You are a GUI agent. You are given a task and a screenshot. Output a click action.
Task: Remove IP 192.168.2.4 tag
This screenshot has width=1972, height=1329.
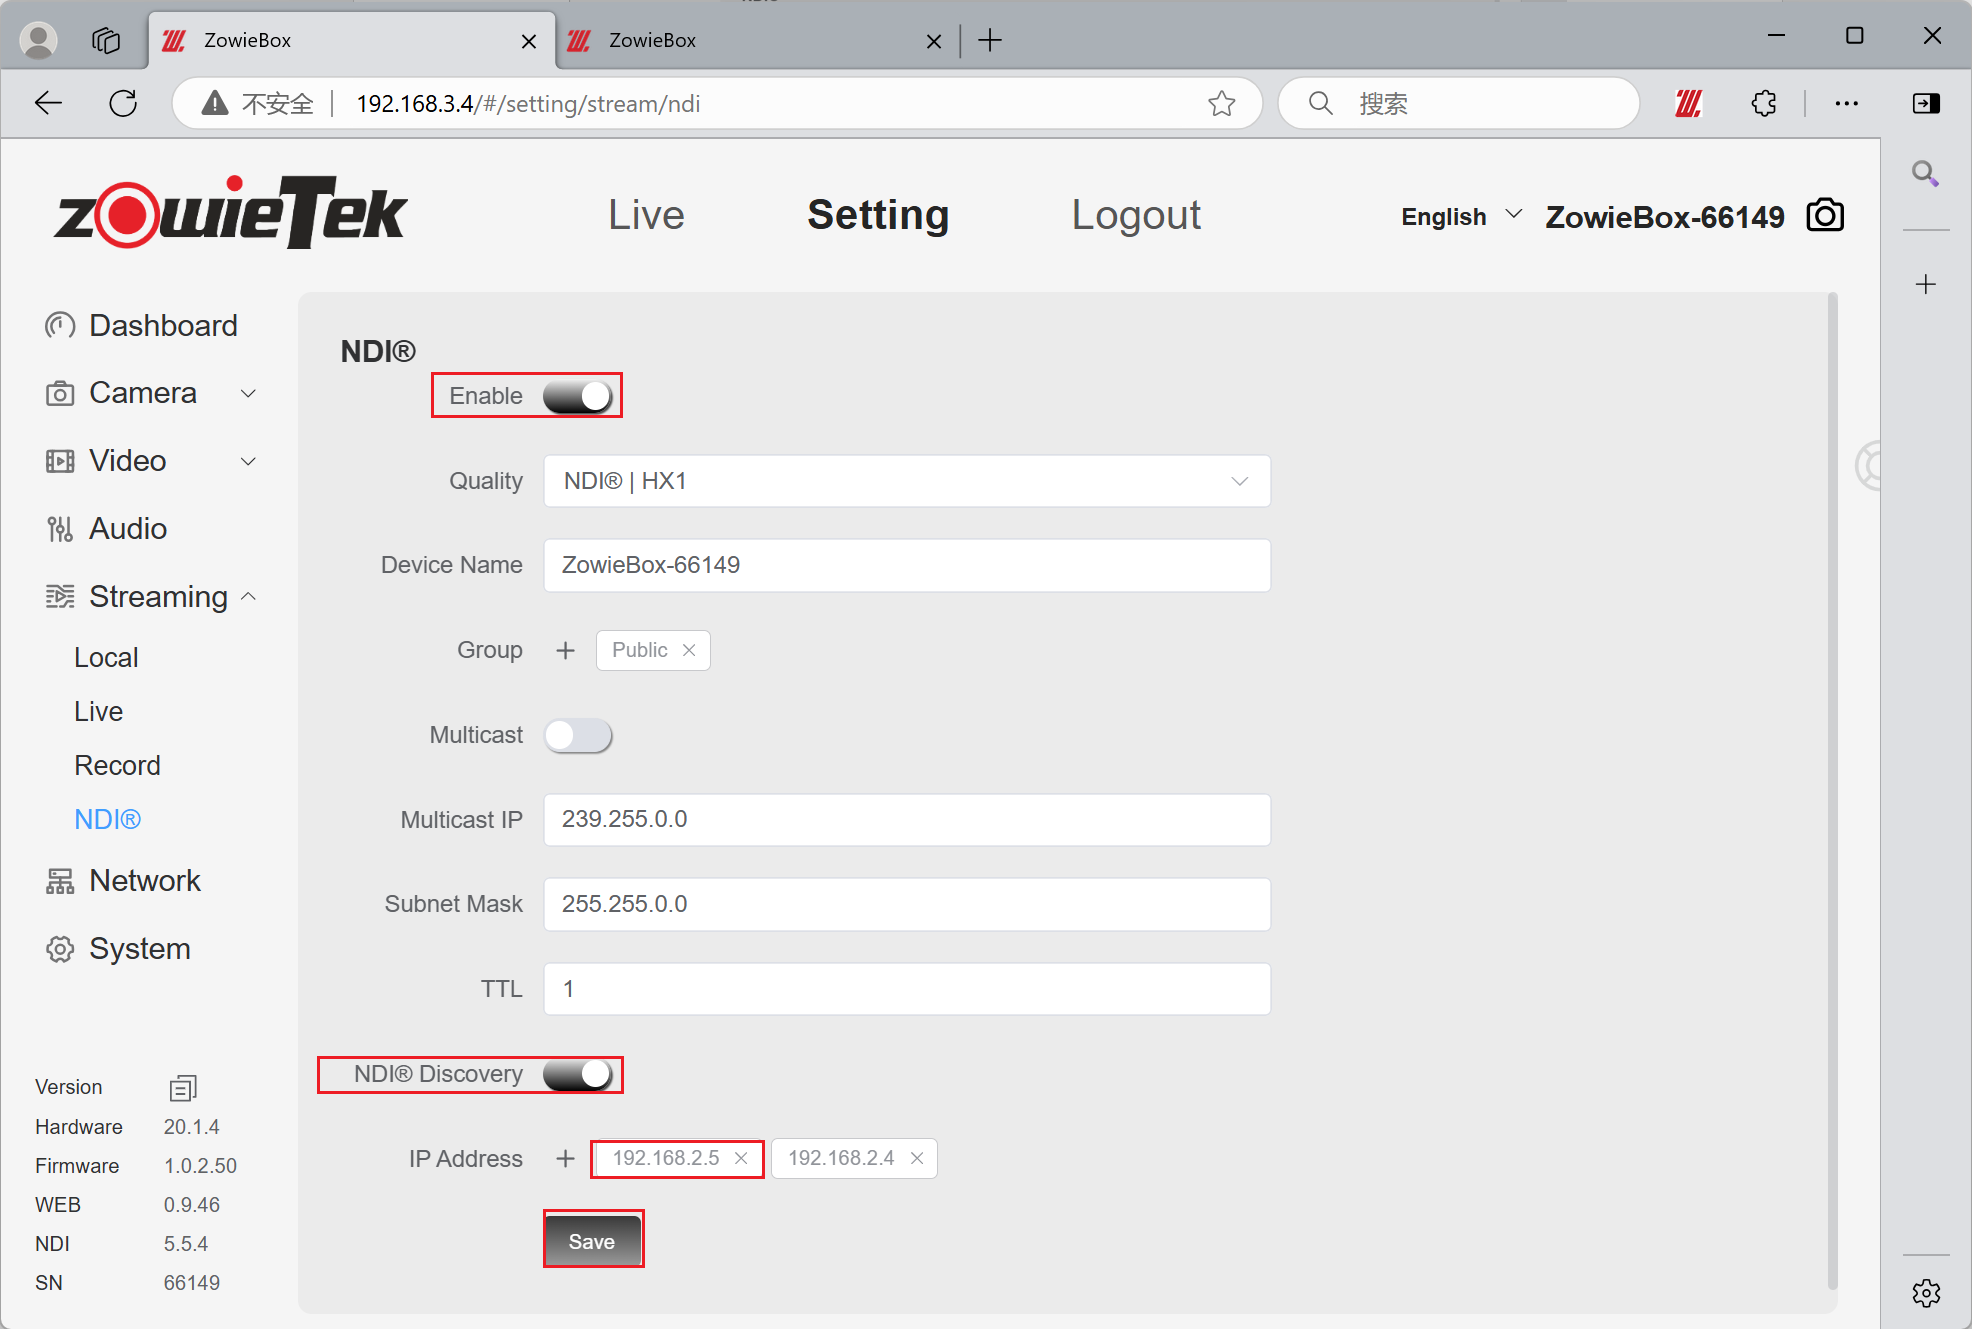click(917, 1159)
